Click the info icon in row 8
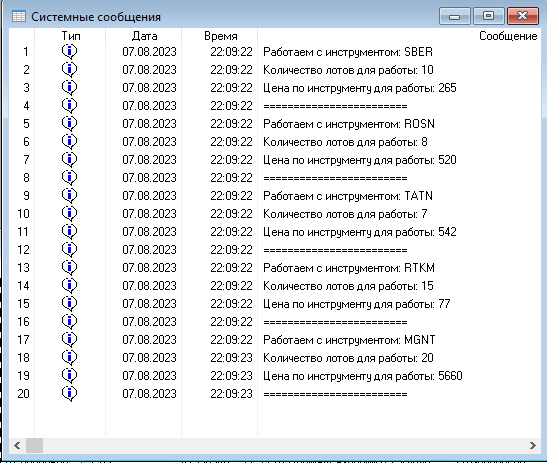 click(x=69, y=178)
